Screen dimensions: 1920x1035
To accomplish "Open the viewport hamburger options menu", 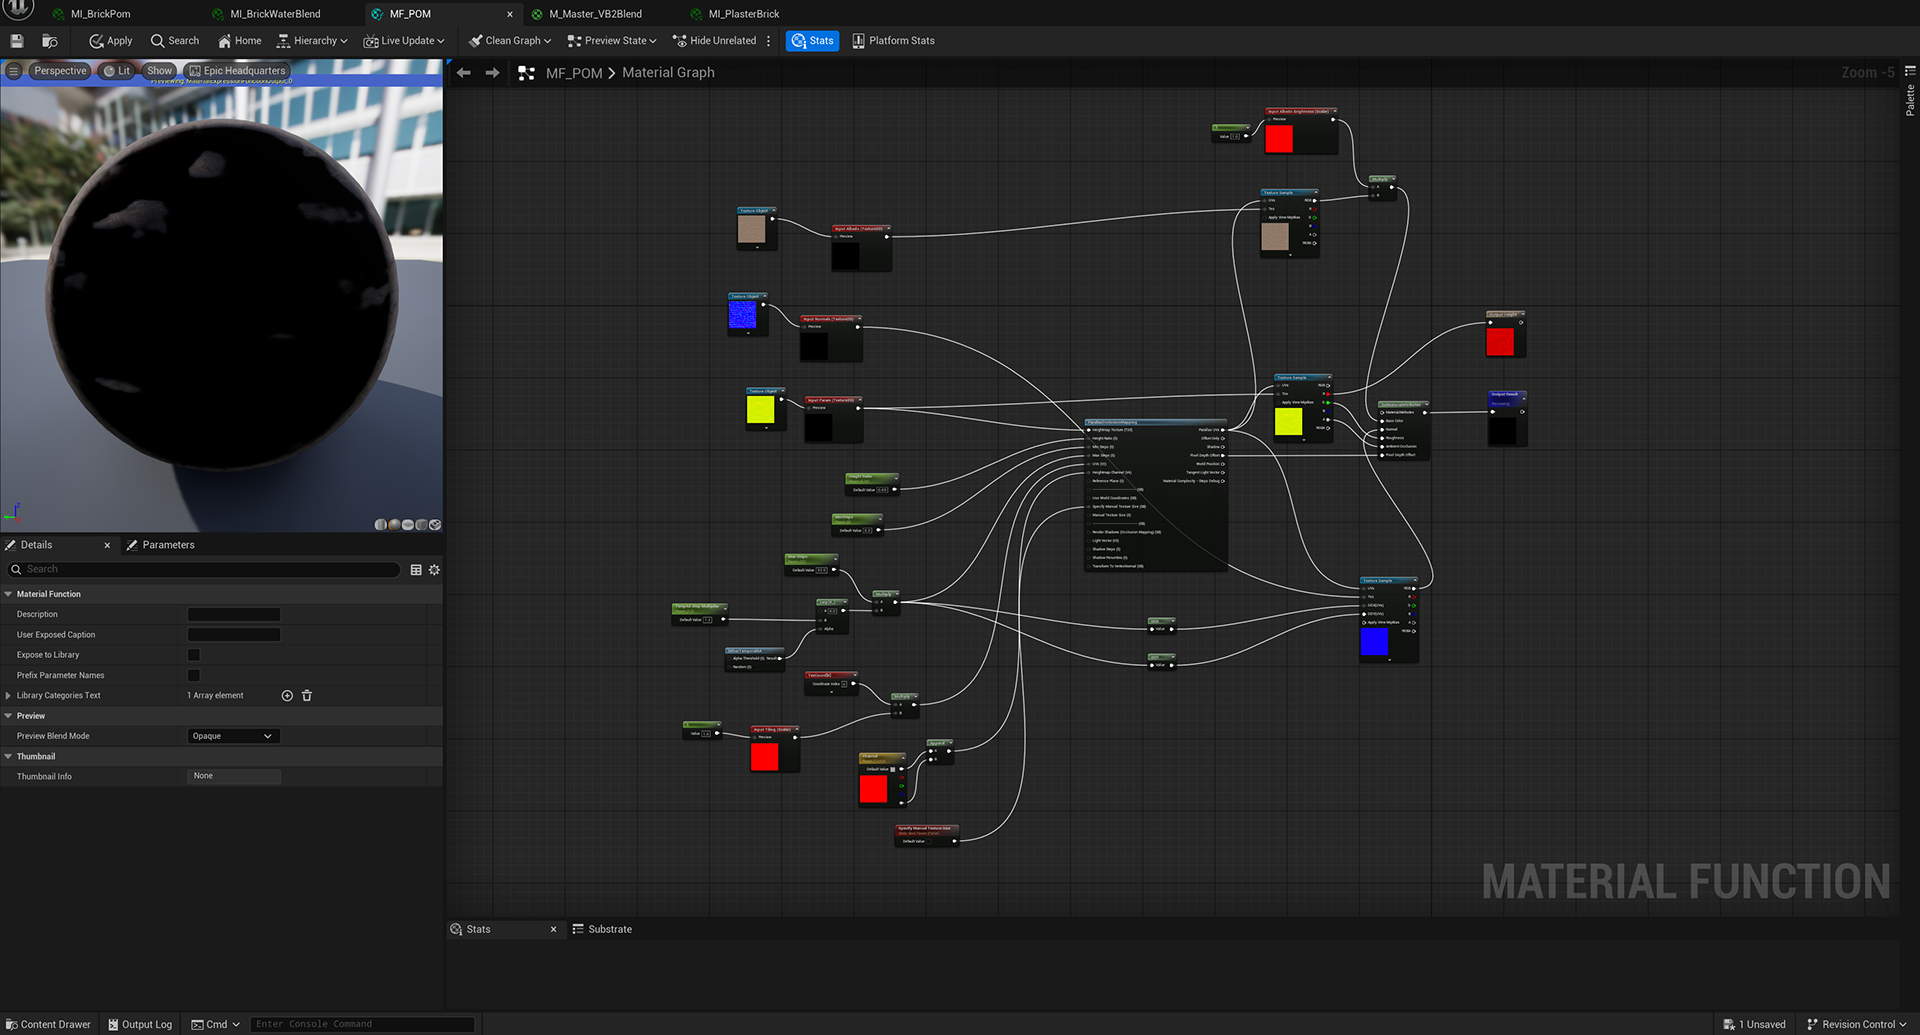I will point(13,71).
